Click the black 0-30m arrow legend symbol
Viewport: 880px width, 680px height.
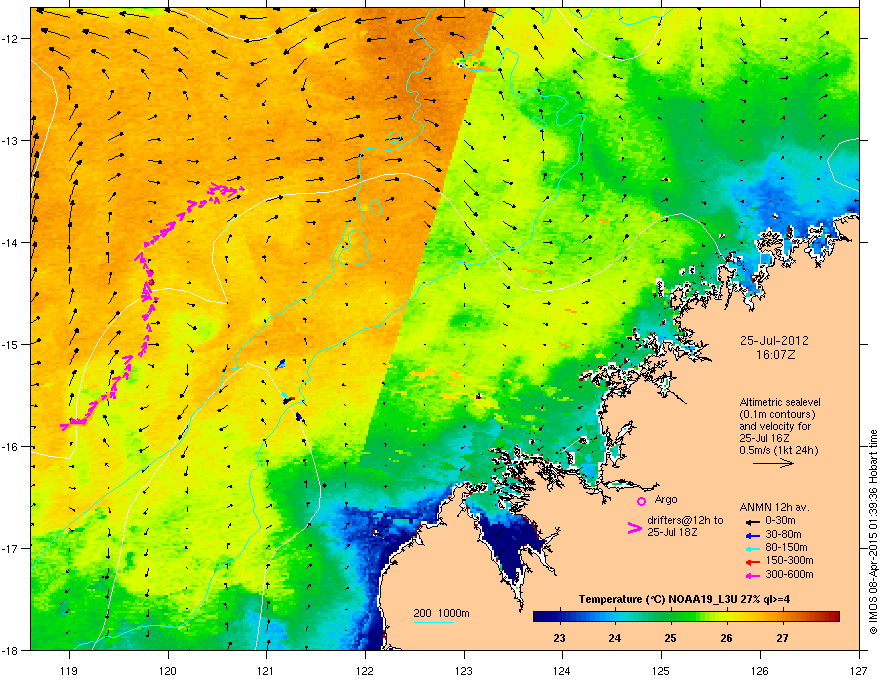tap(752, 521)
